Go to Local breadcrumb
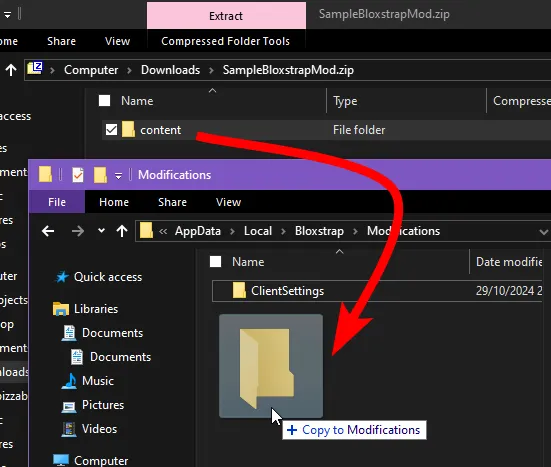This screenshot has height=467, width=551. (258, 231)
